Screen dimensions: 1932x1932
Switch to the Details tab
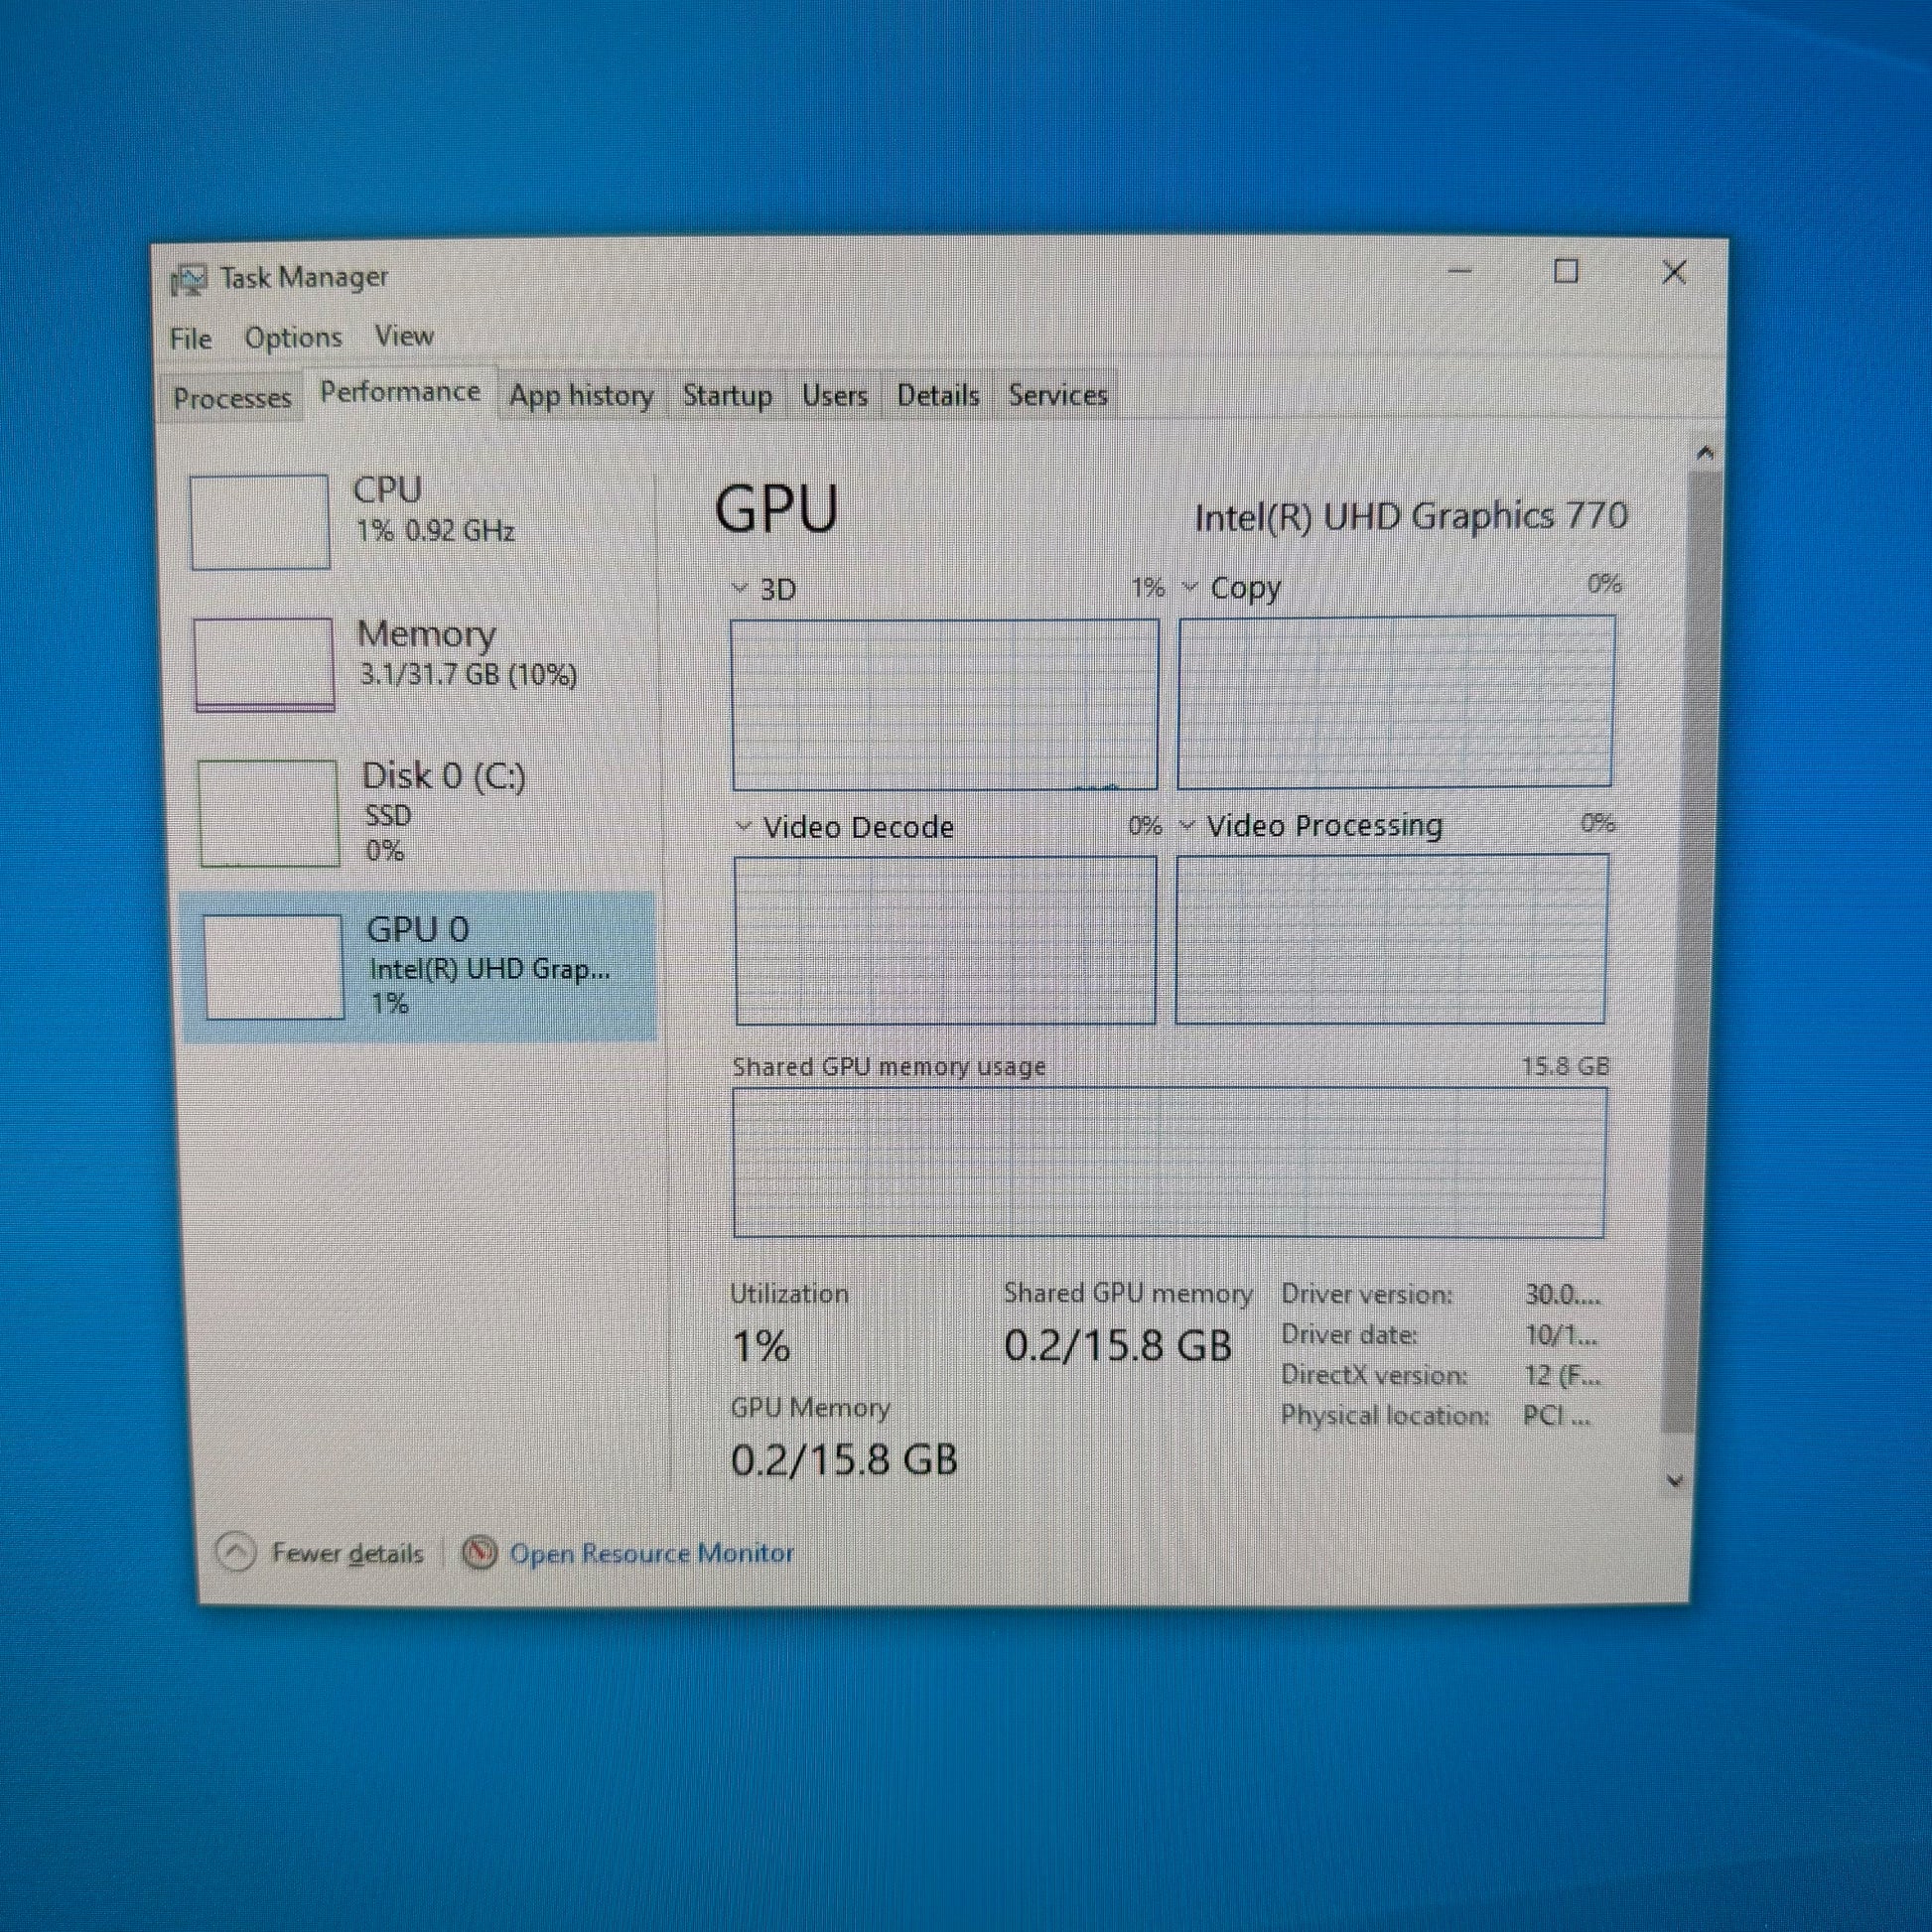(x=937, y=396)
